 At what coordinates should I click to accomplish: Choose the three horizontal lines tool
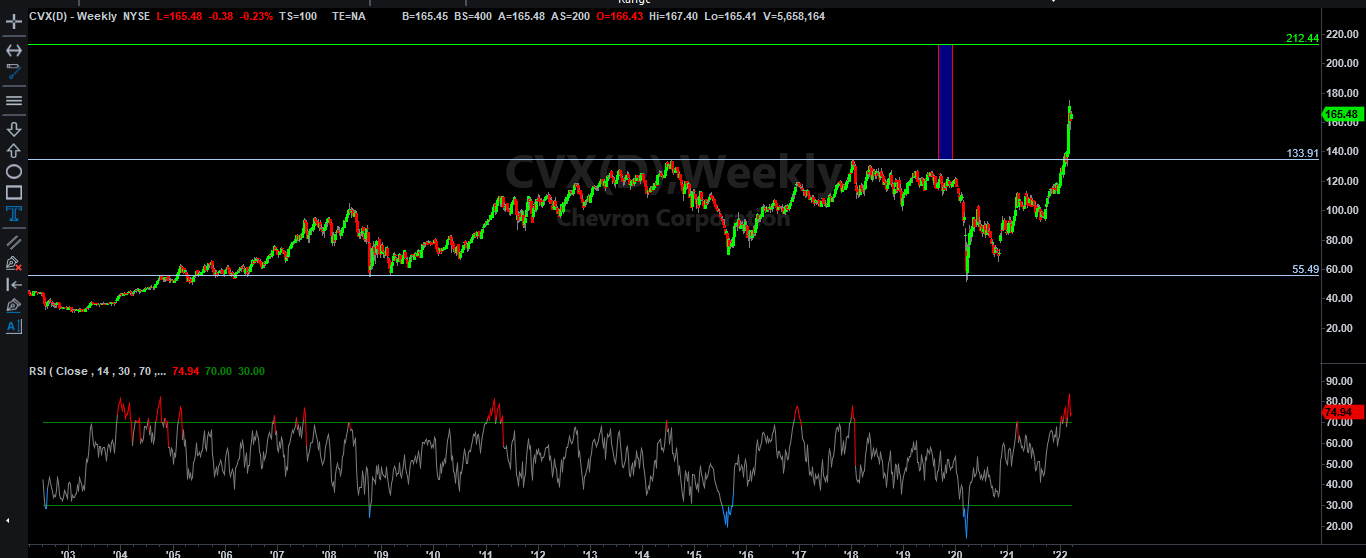14,100
